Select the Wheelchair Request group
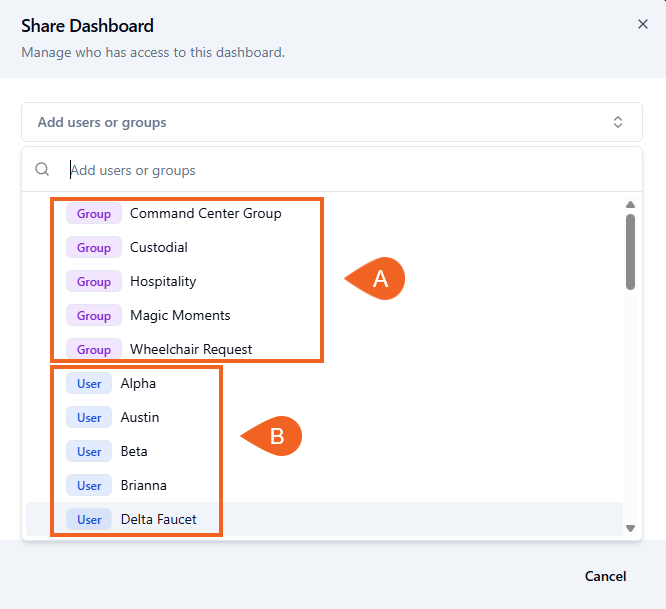This screenshot has width=666, height=609. coord(325,349)
